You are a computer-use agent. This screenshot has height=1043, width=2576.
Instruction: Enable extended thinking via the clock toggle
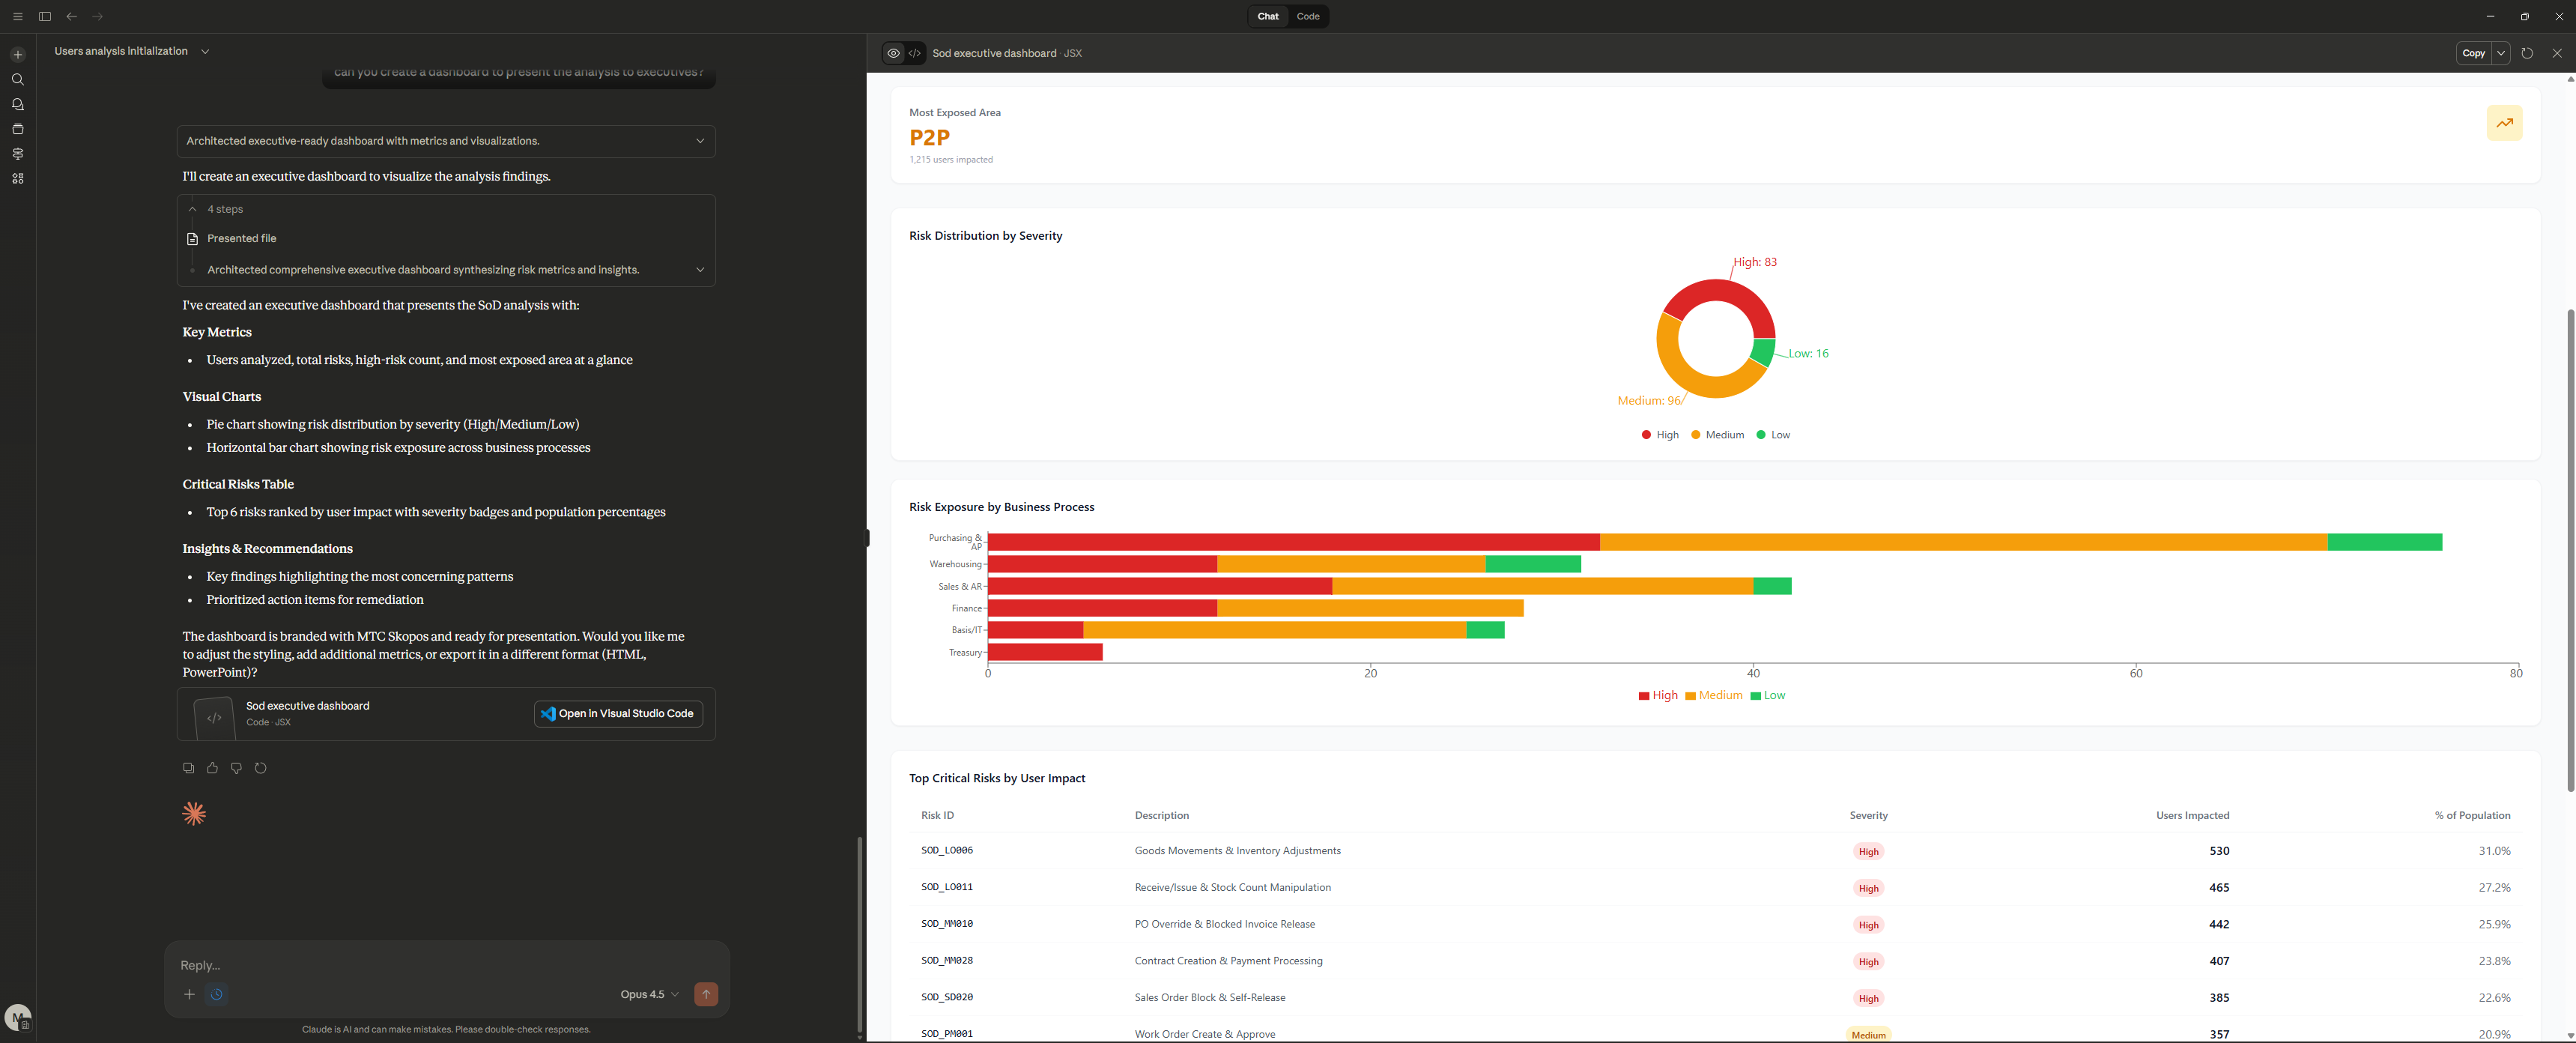tap(218, 994)
